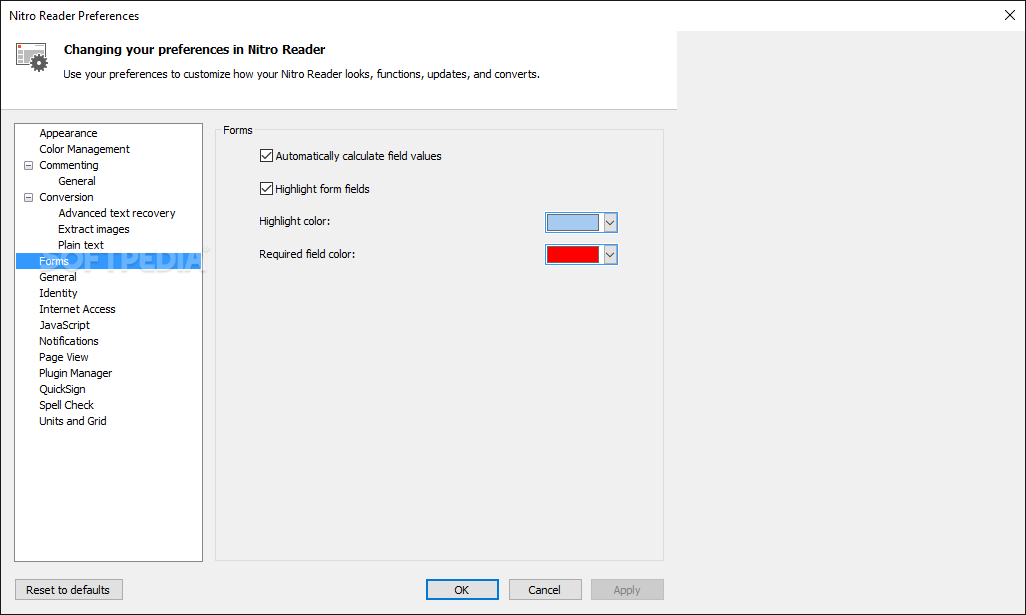Click the 'Highlight color:' label
This screenshot has width=1026, height=615.
pyautogui.click(x=294, y=221)
